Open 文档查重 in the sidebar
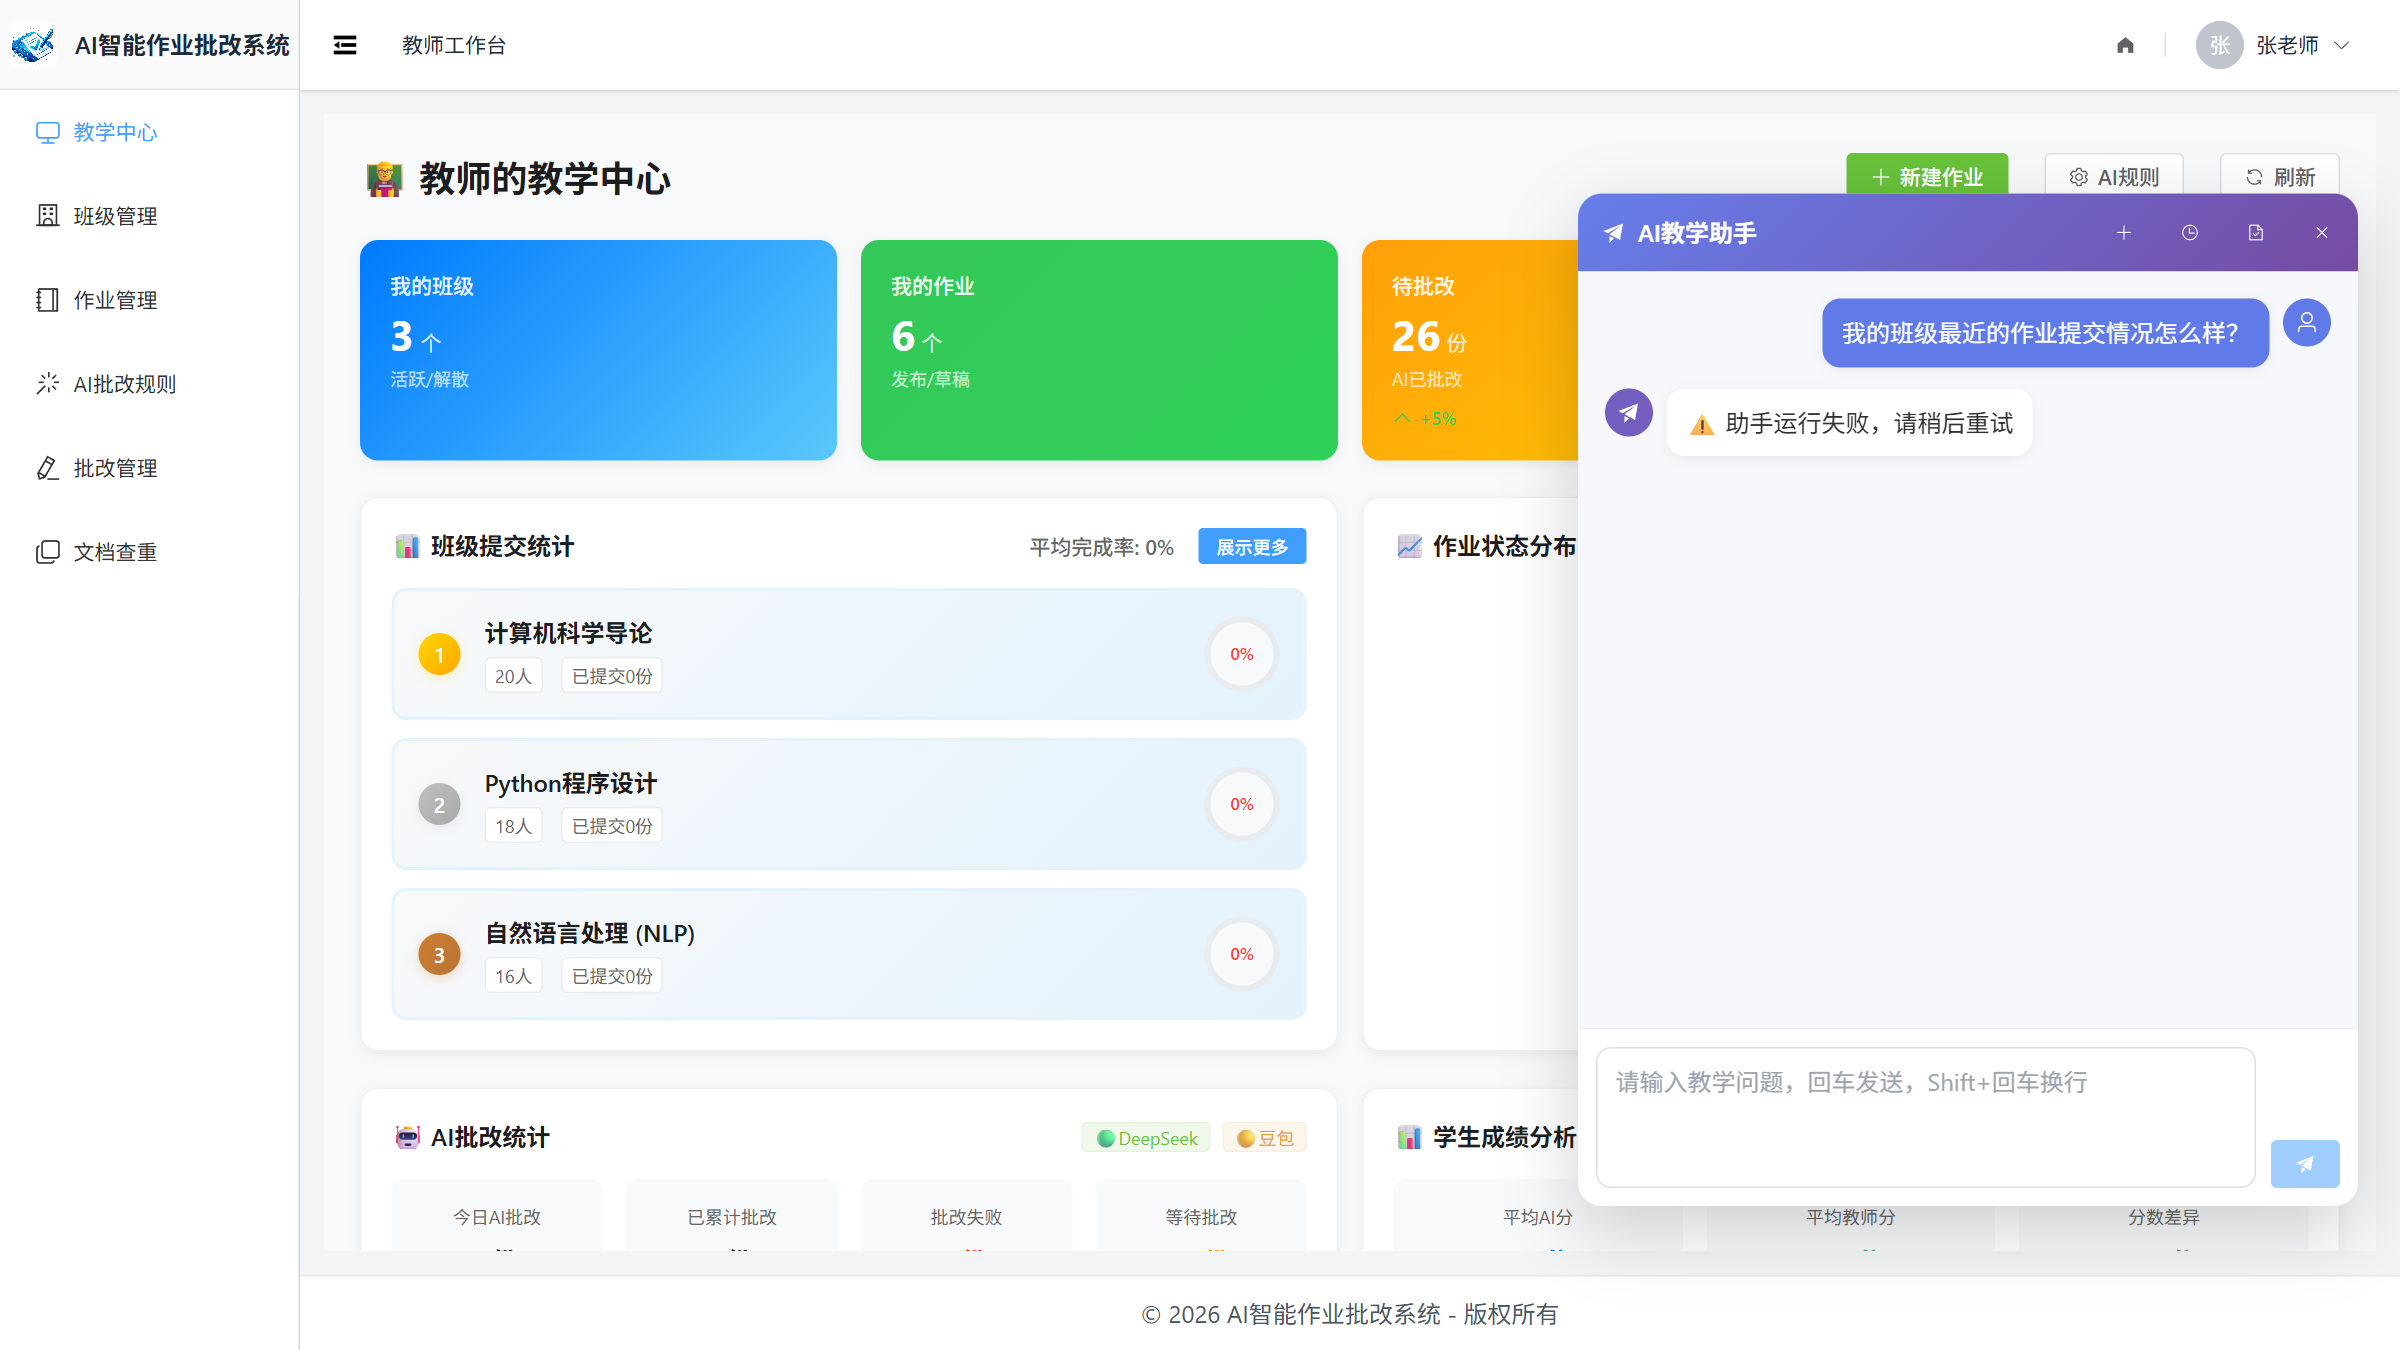The image size is (2400, 1350). [149, 552]
